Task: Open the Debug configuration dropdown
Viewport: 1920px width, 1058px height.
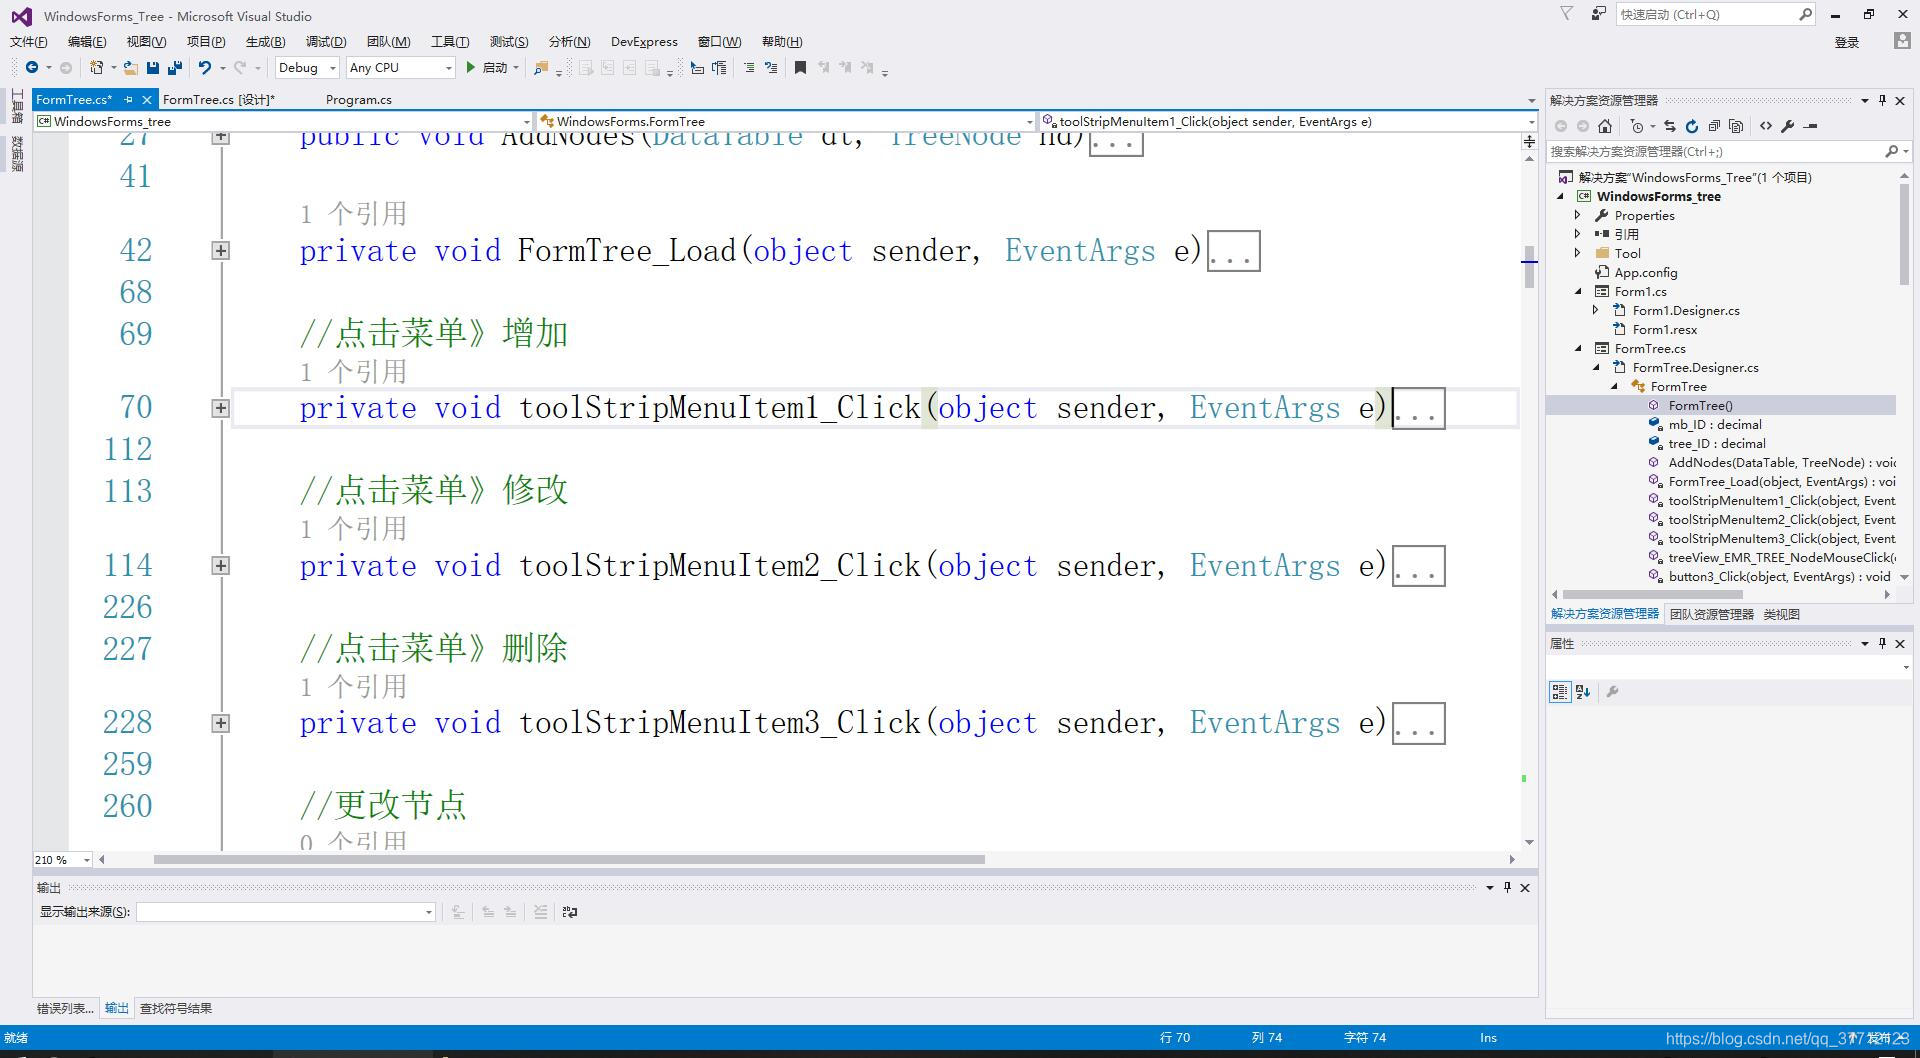Action: click(332, 67)
